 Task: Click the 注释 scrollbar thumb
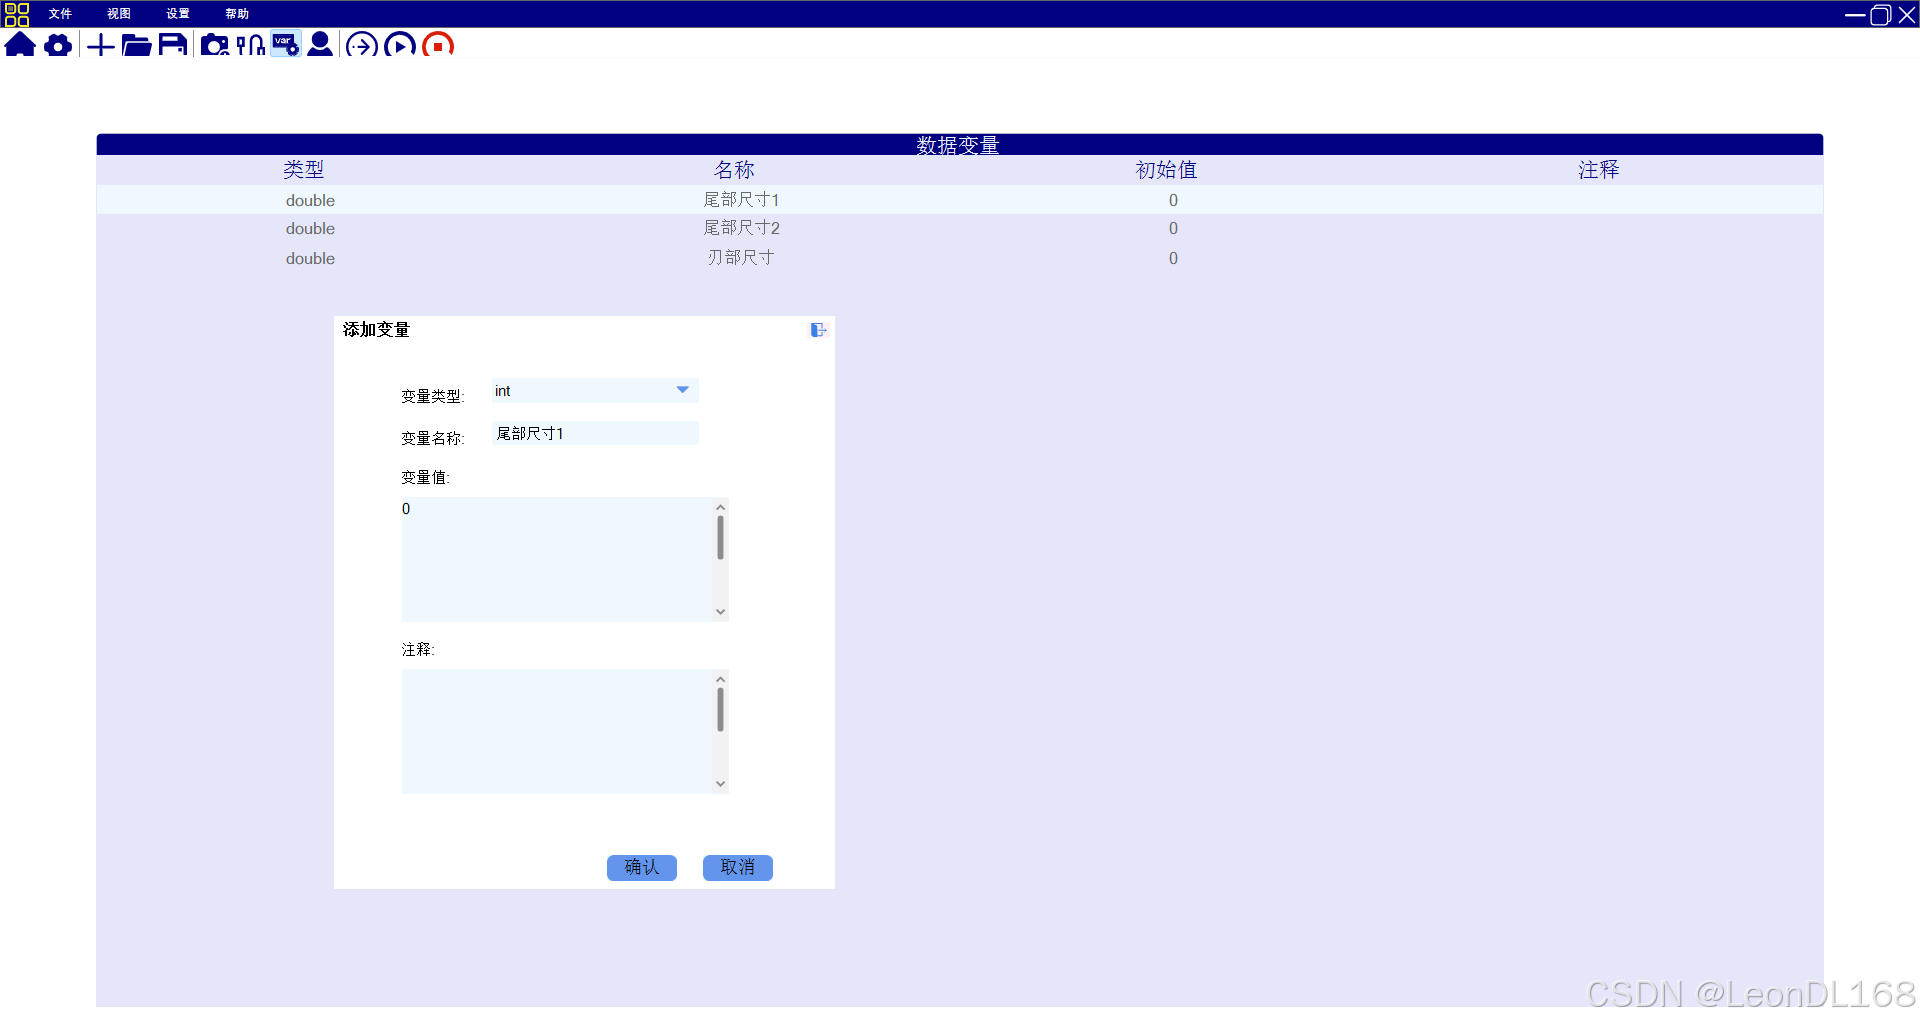click(720, 710)
